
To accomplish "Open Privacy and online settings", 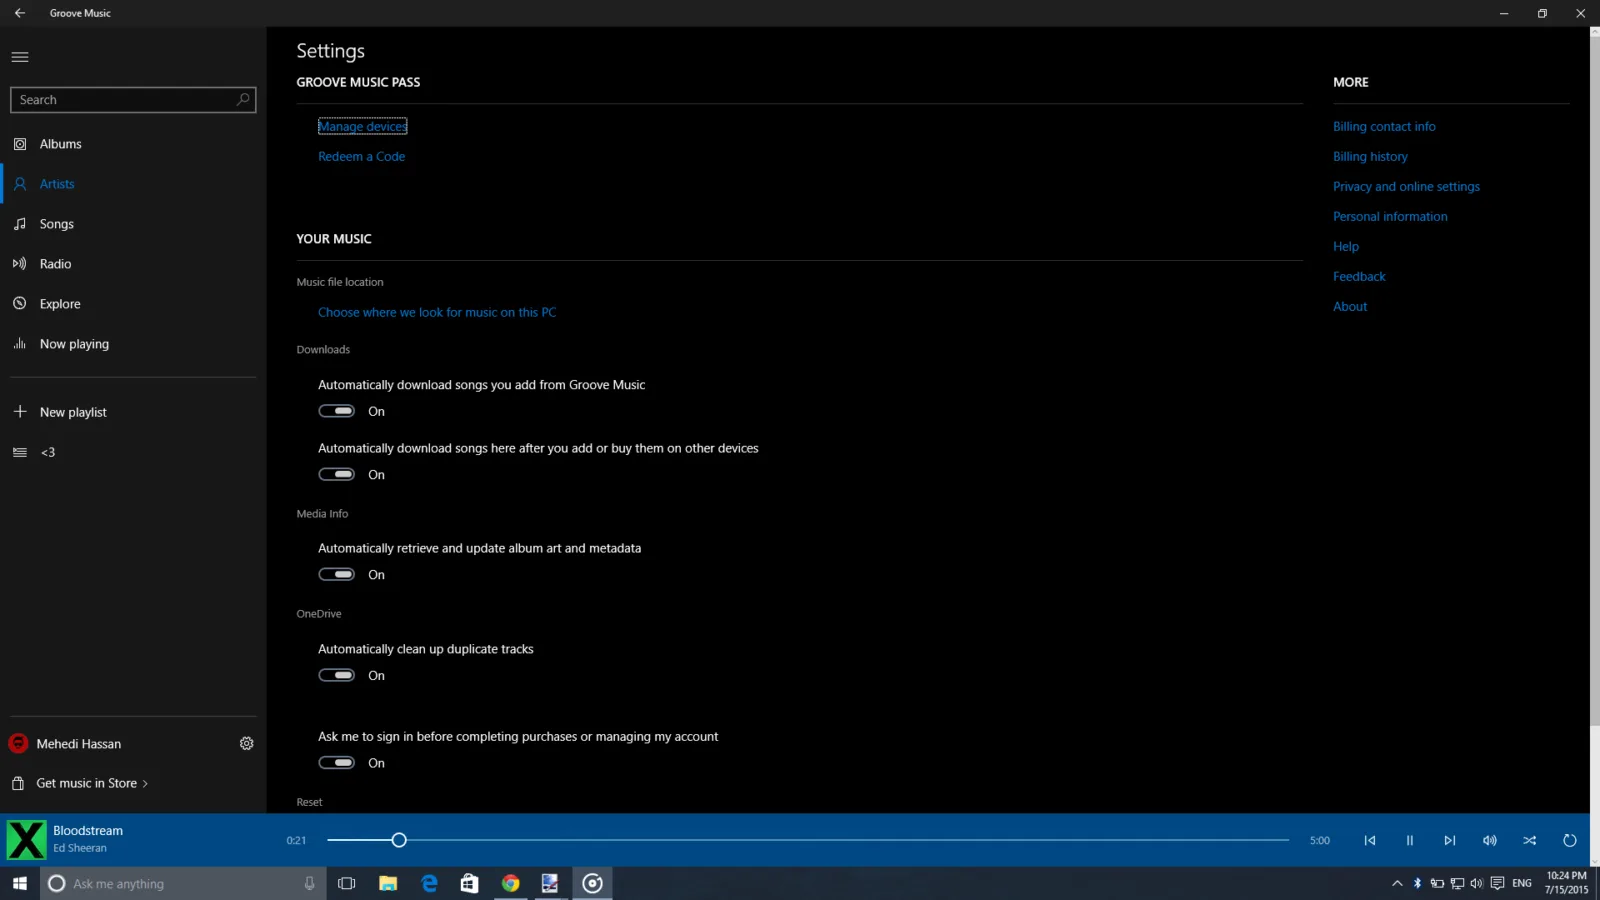I will tap(1406, 186).
